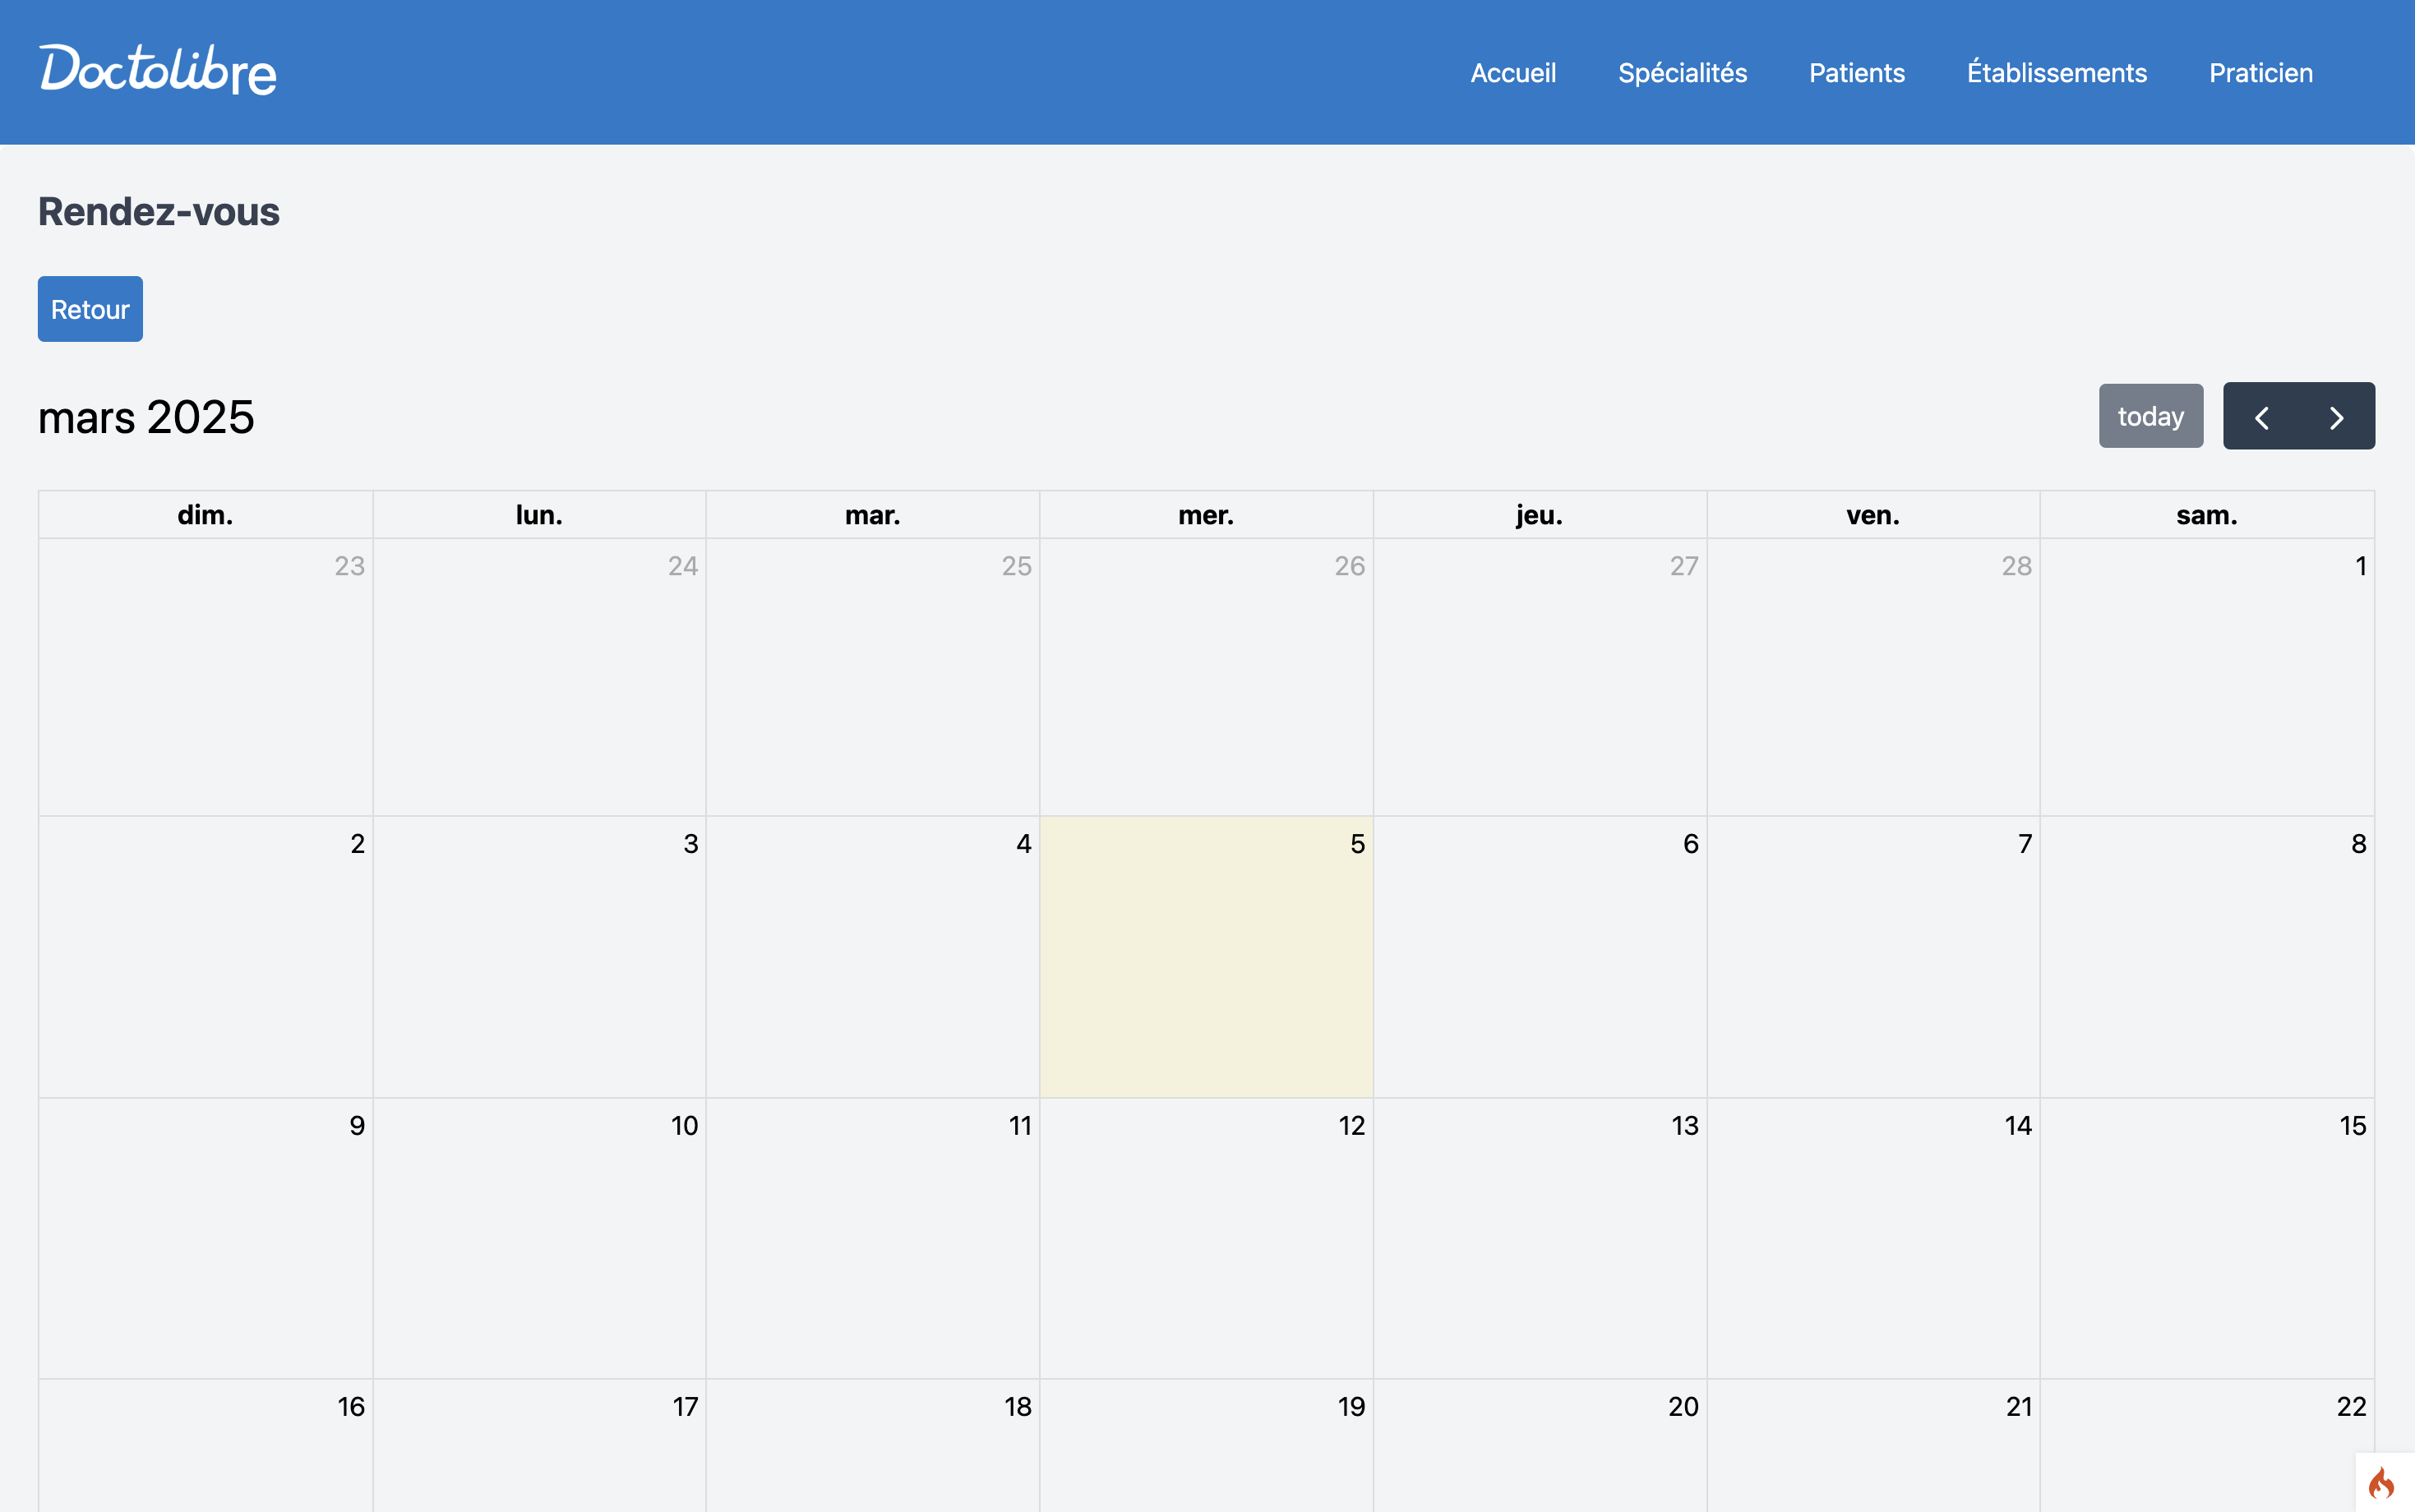
Task: Open the Accueil menu item
Action: tap(1512, 73)
